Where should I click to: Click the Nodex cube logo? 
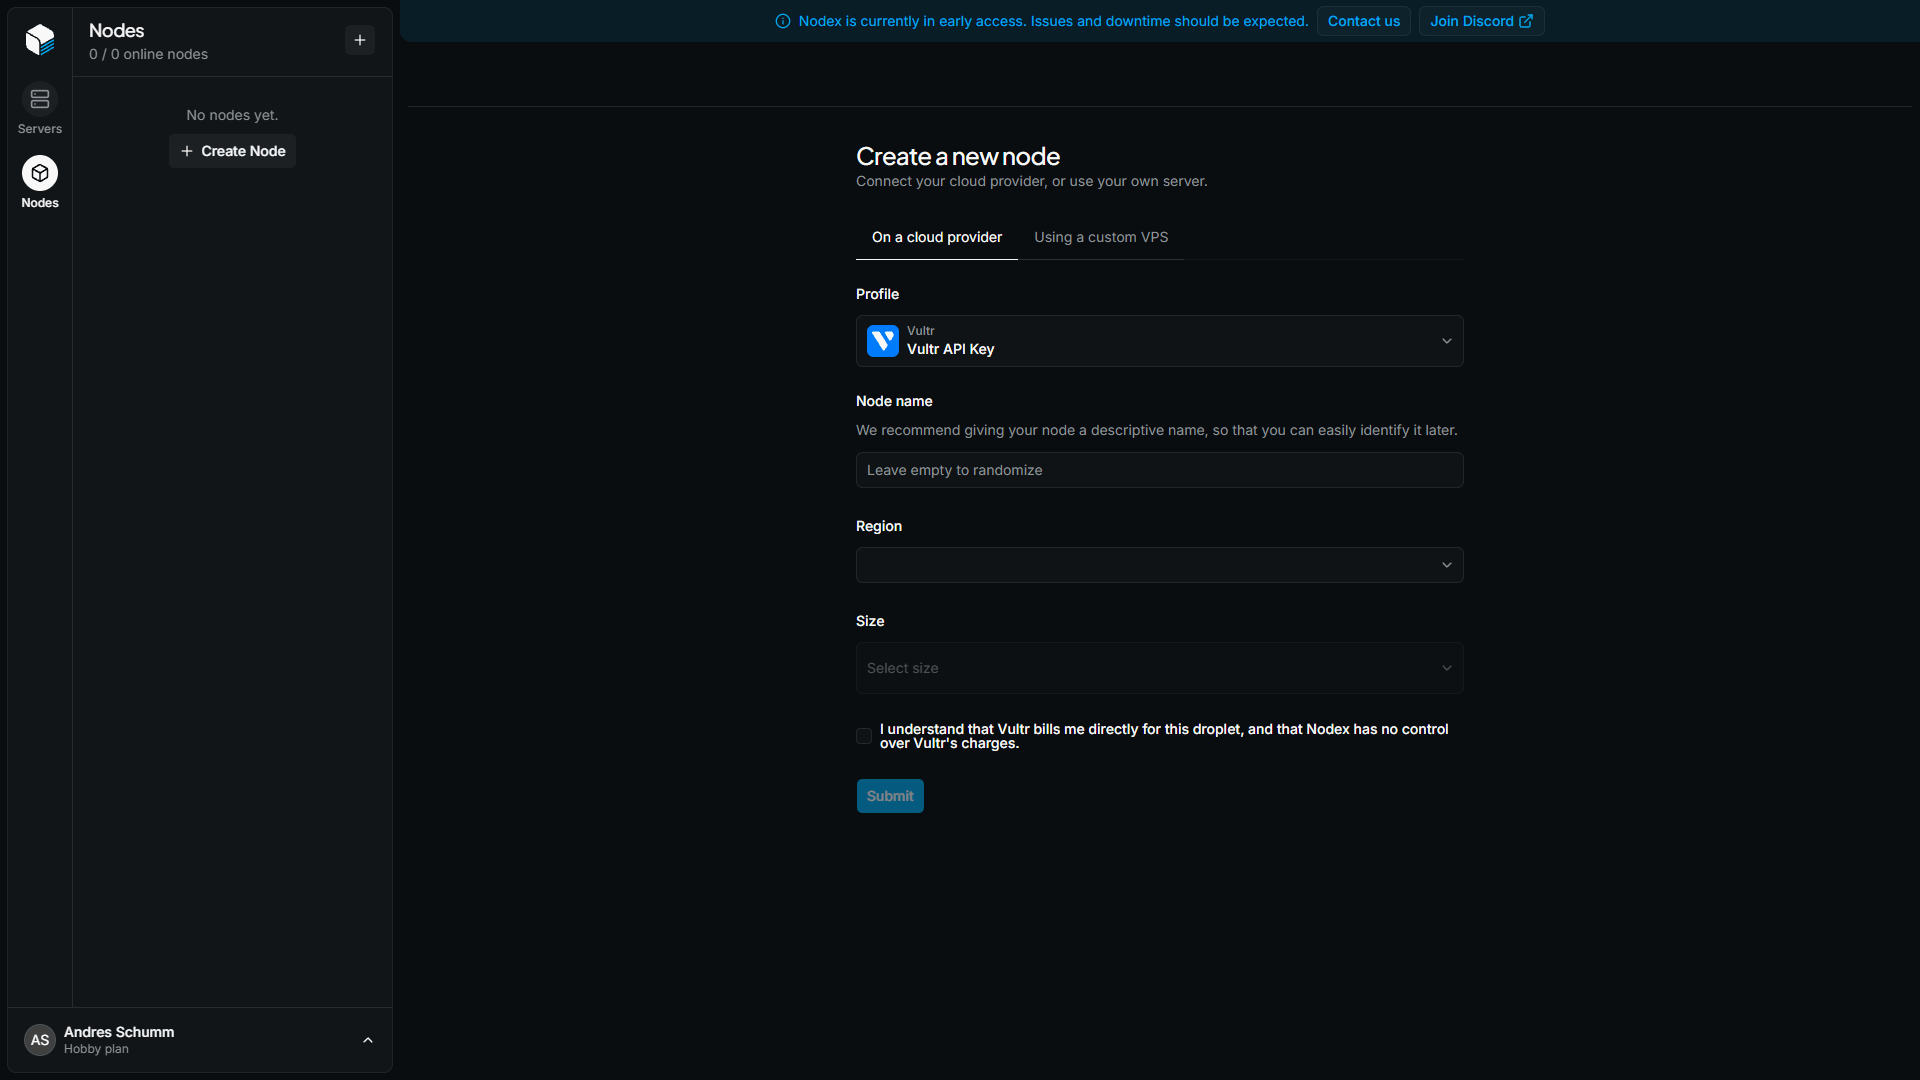(40, 40)
